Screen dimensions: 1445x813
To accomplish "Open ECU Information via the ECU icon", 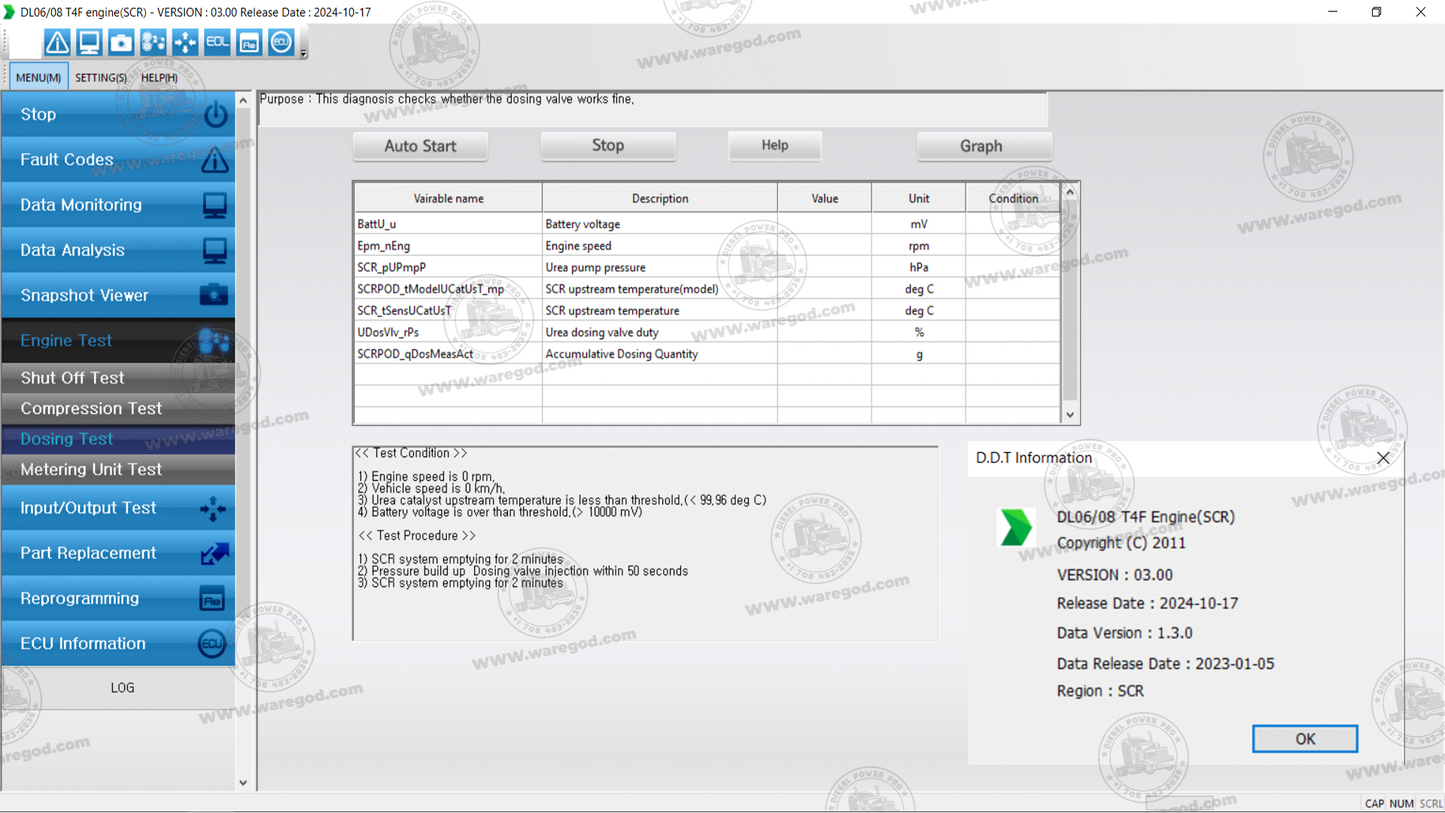I will (x=280, y=42).
